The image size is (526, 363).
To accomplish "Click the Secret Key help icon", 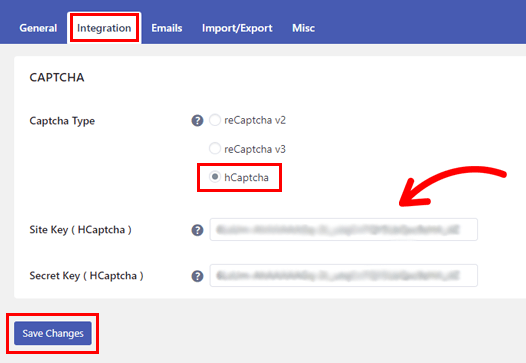I will point(197,276).
